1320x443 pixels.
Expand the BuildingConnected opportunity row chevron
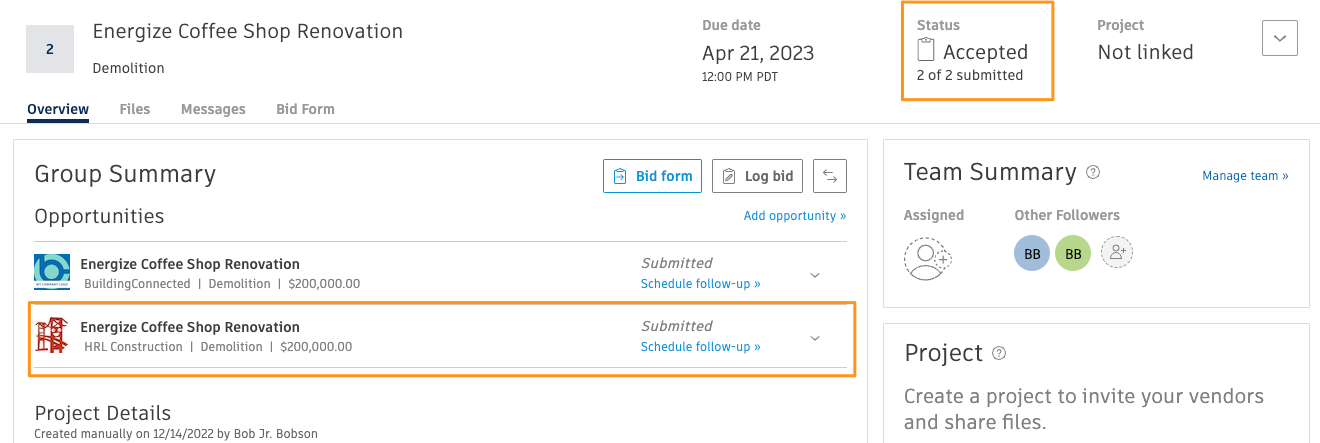(x=815, y=275)
